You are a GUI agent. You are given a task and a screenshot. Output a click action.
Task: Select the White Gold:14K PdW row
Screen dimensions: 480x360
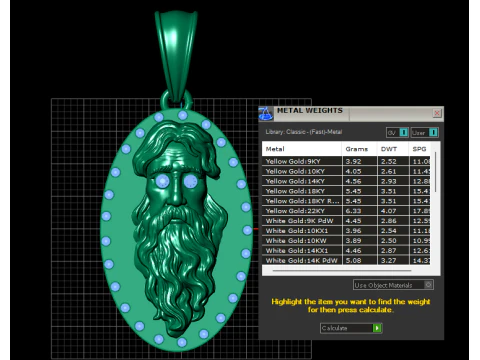(x=346, y=260)
